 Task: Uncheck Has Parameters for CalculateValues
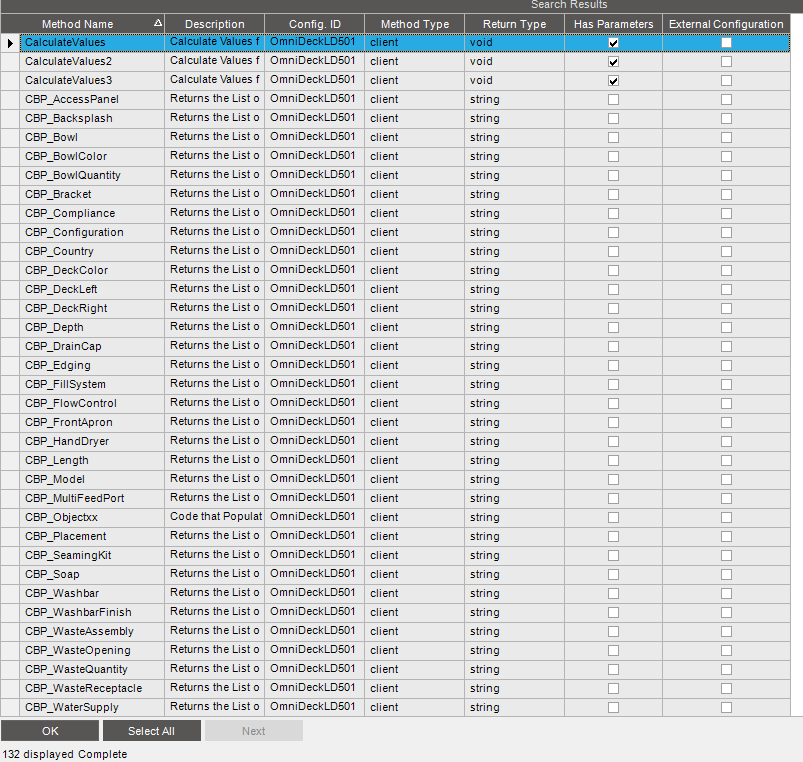614,43
